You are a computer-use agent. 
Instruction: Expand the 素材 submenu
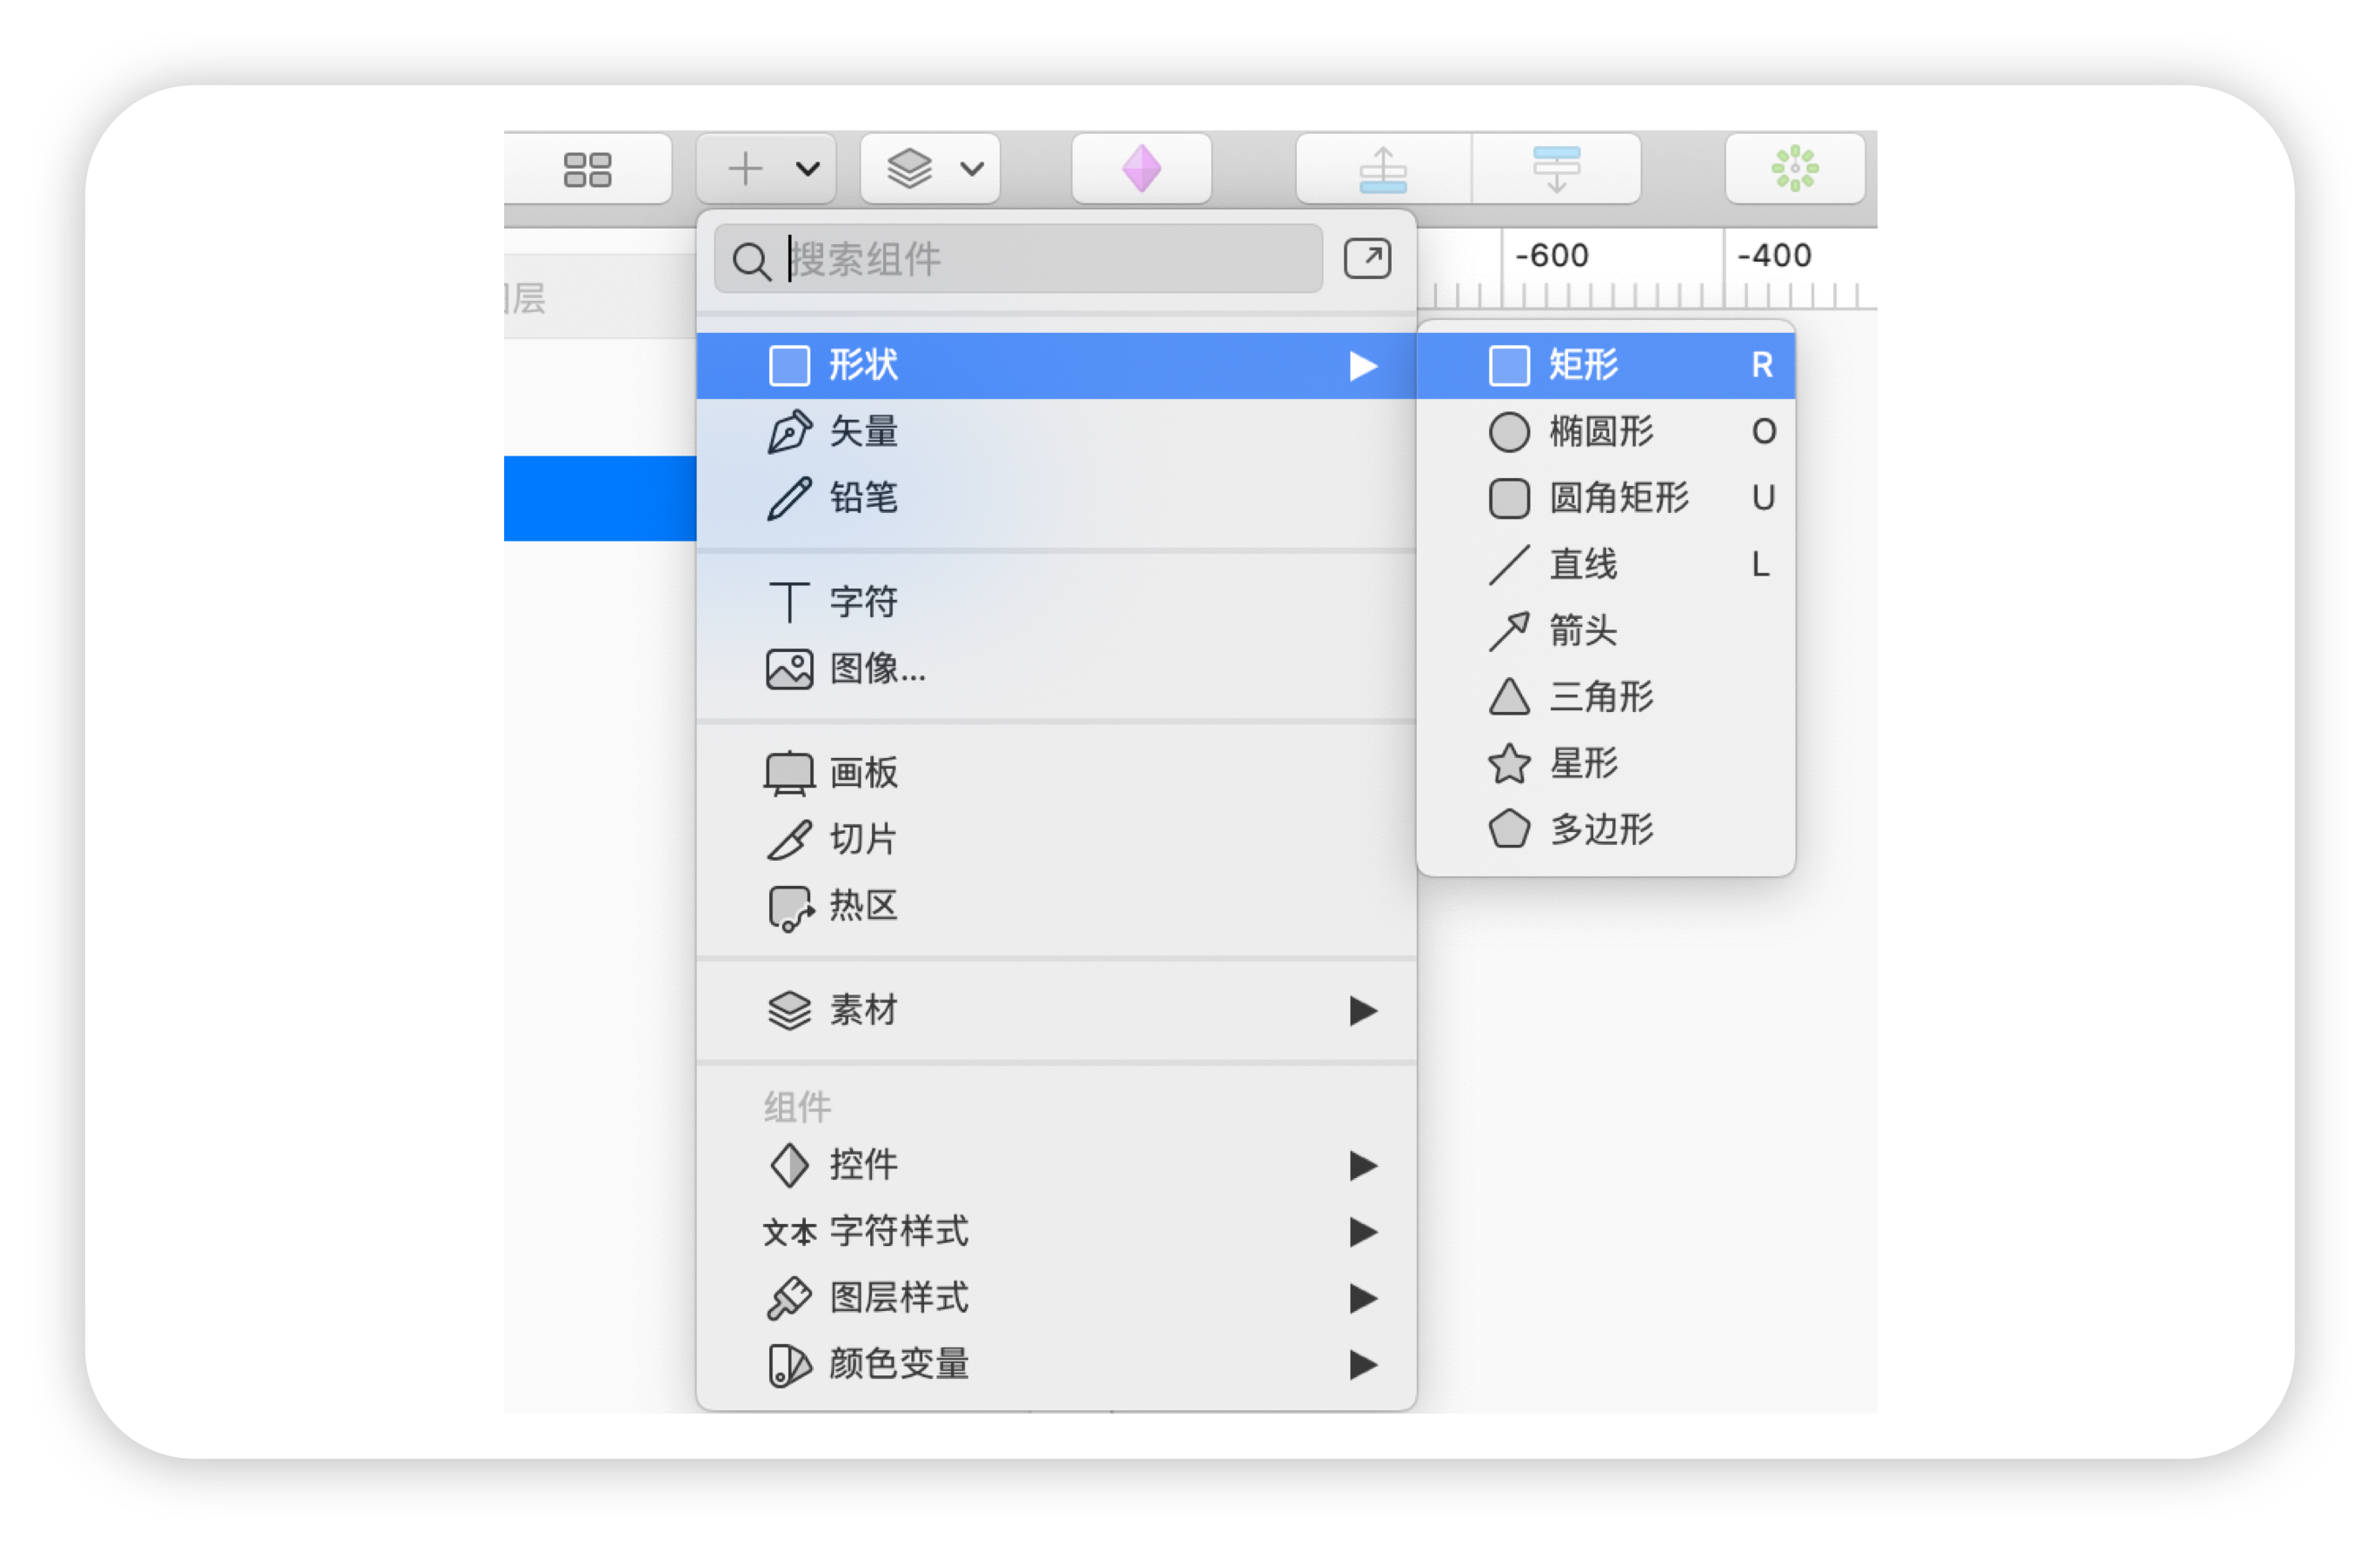pyautogui.click(x=1056, y=1011)
